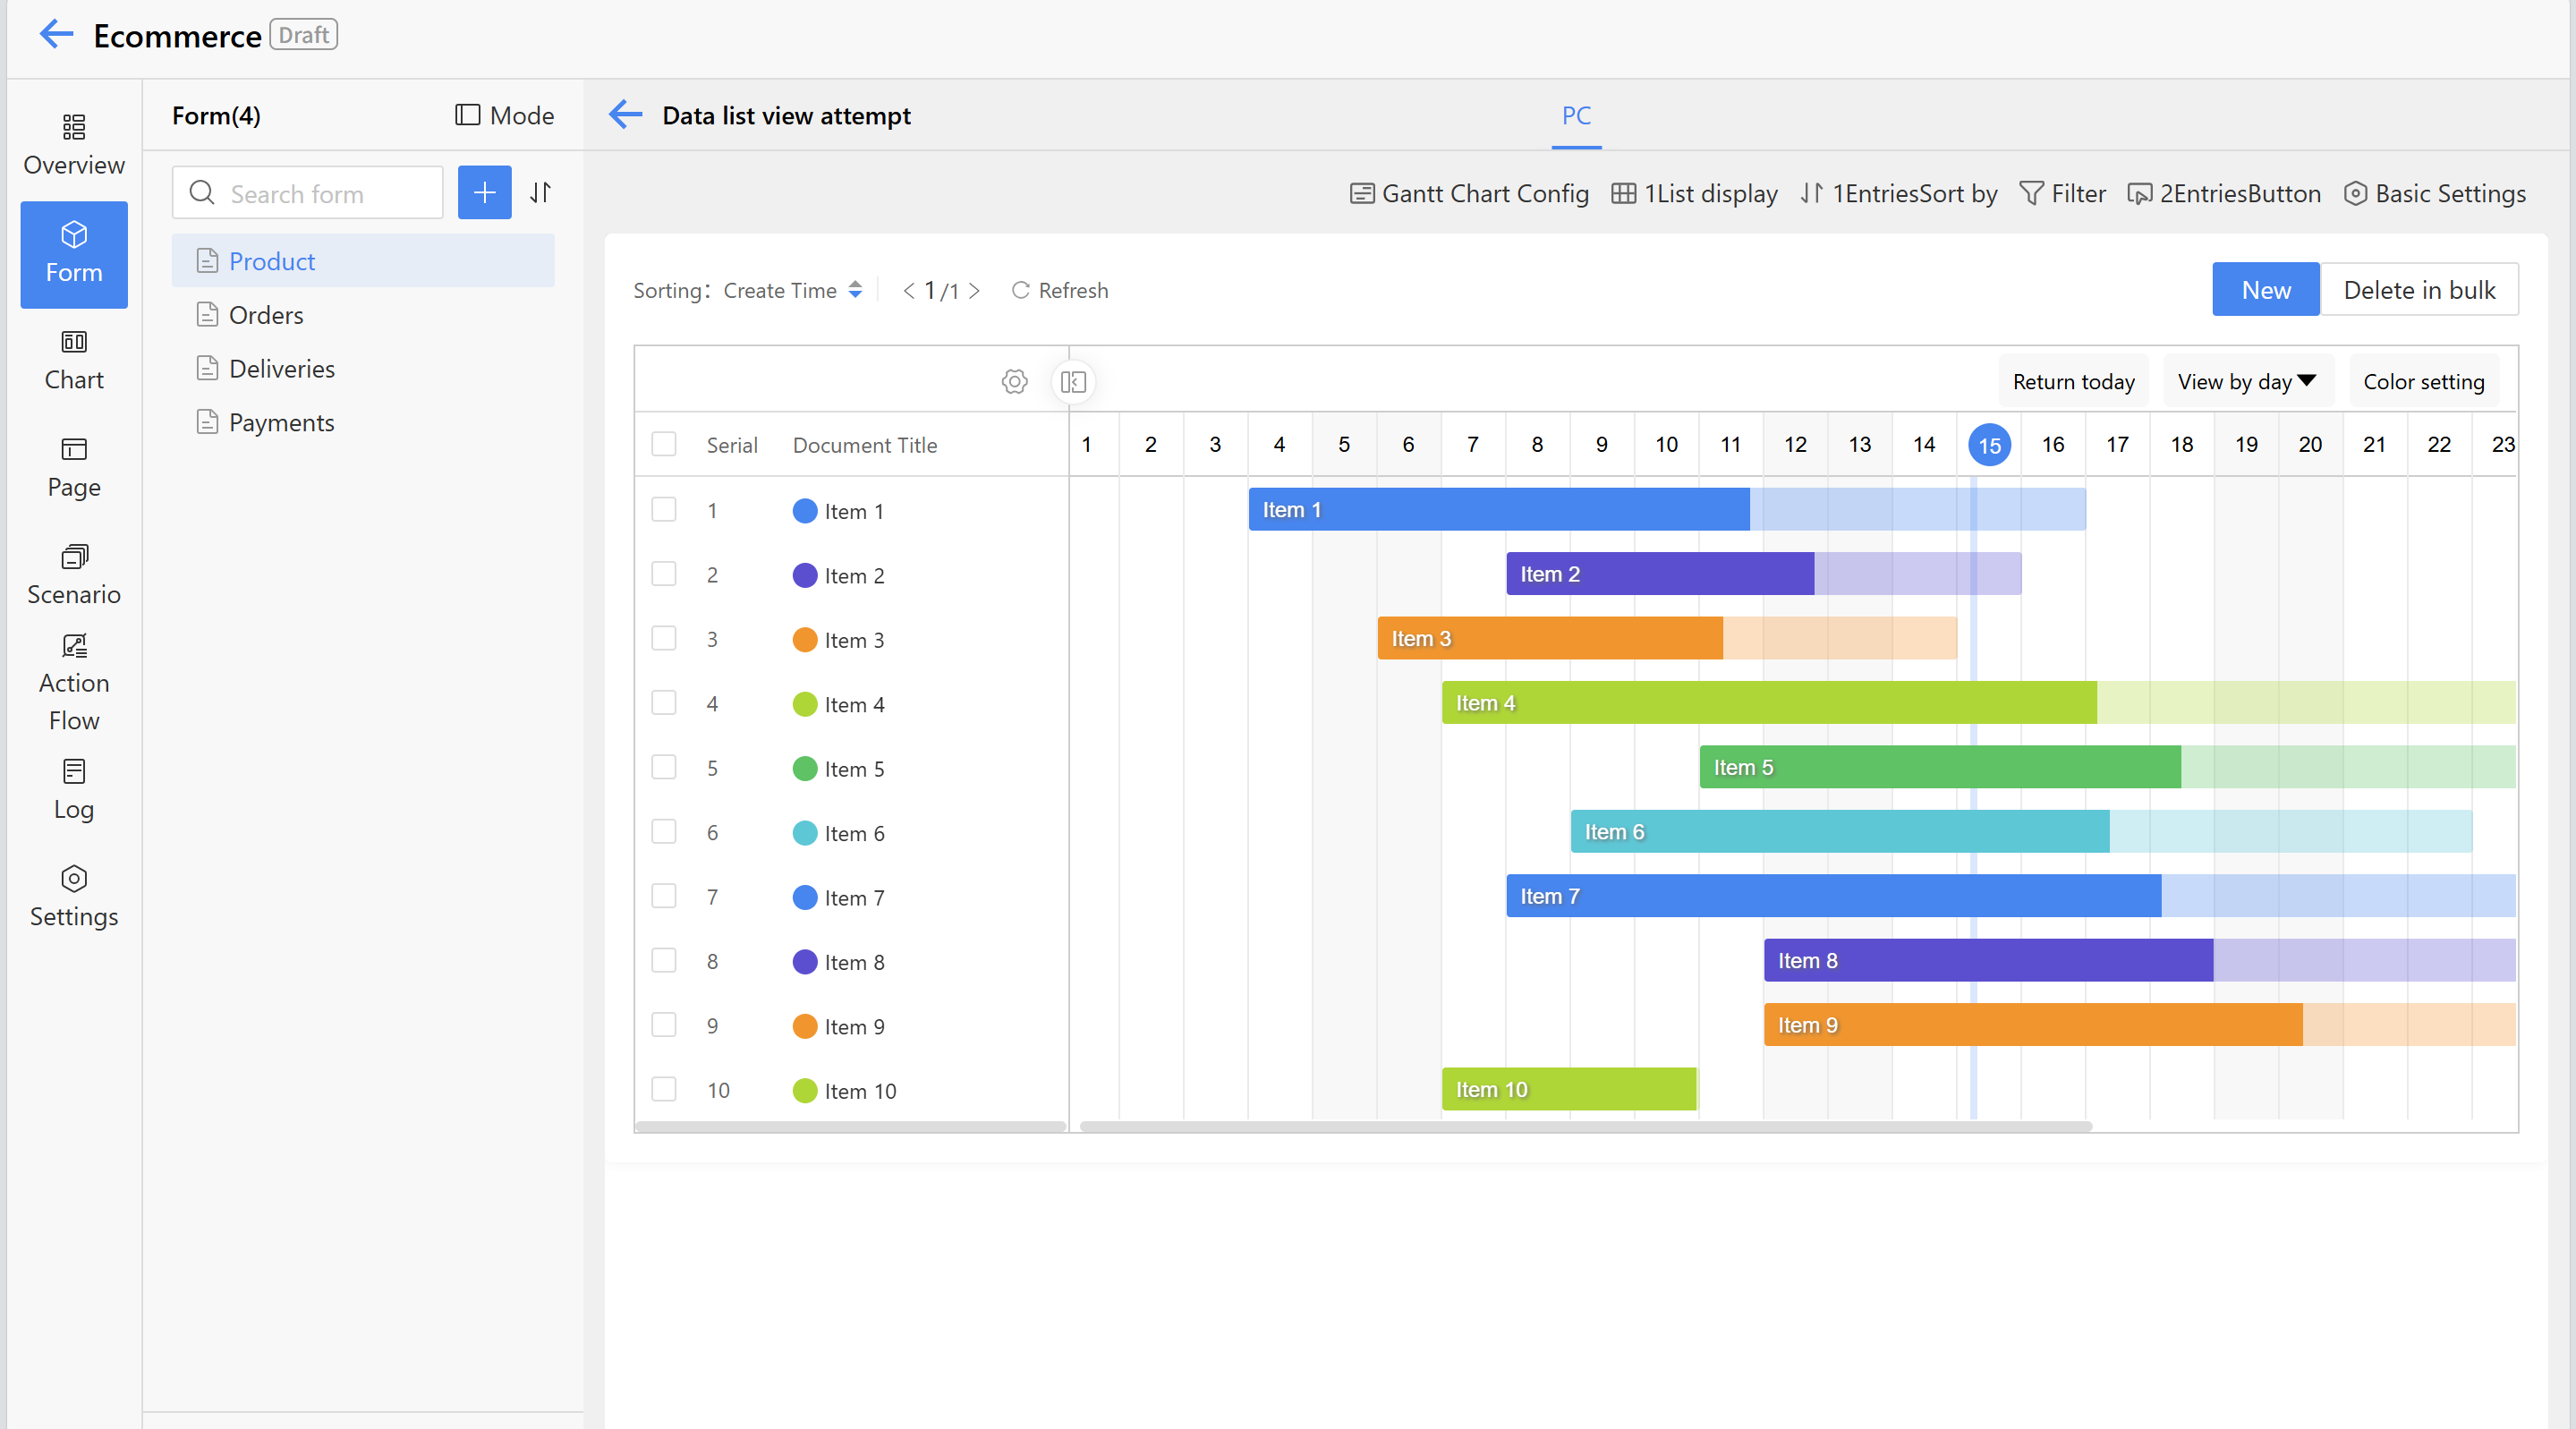This screenshot has width=2576, height=1429.
Task: Click the blue plus add-form button
Action: 484,193
